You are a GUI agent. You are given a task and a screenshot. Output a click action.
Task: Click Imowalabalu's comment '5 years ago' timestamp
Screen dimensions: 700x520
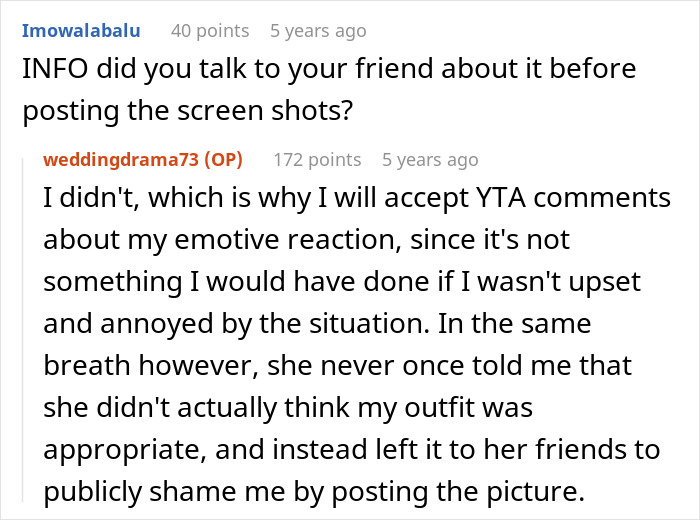coord(318,31)
